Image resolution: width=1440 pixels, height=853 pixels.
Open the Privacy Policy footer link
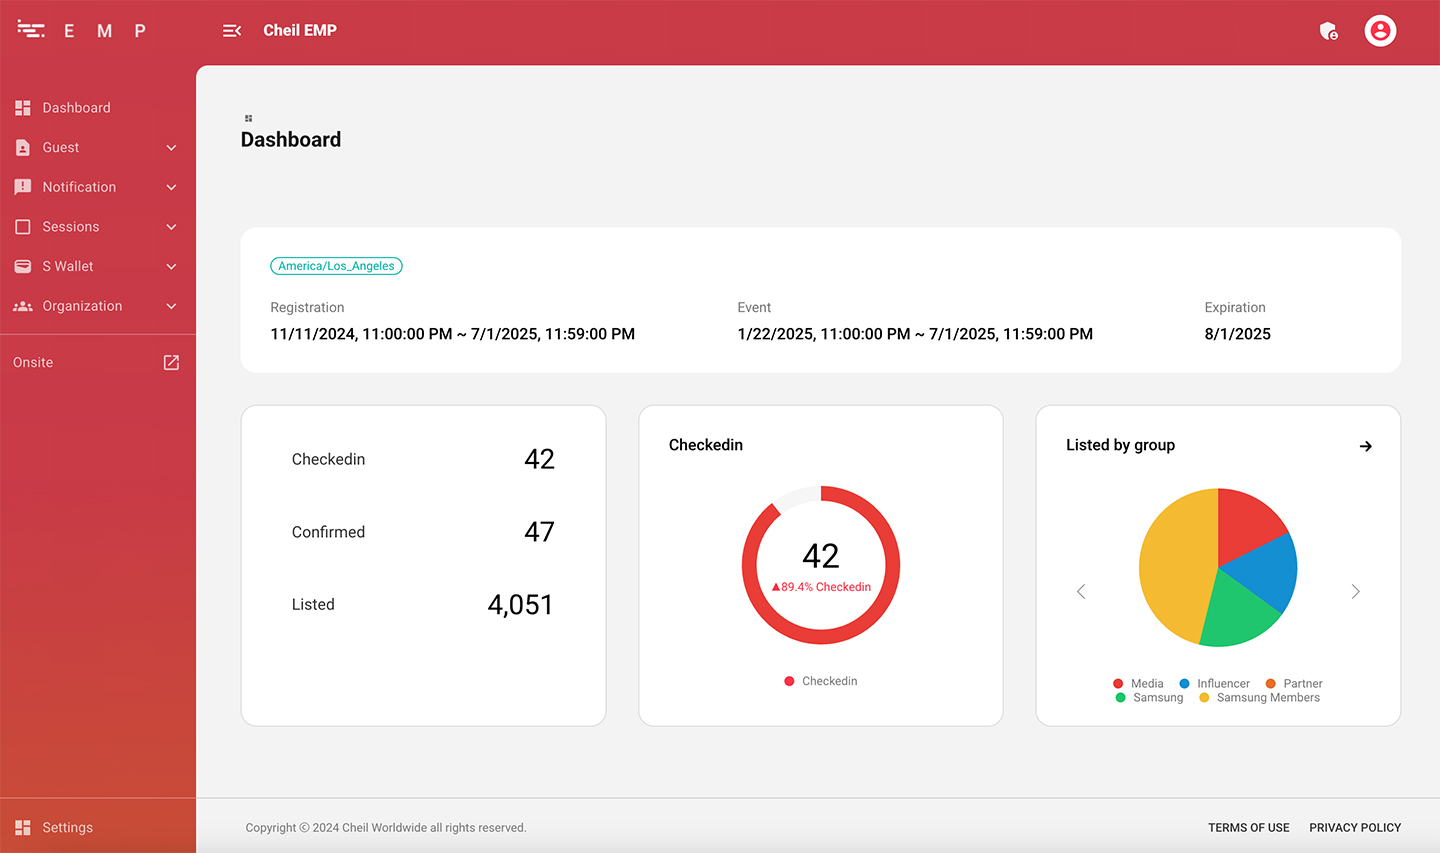coord(1355,827)
